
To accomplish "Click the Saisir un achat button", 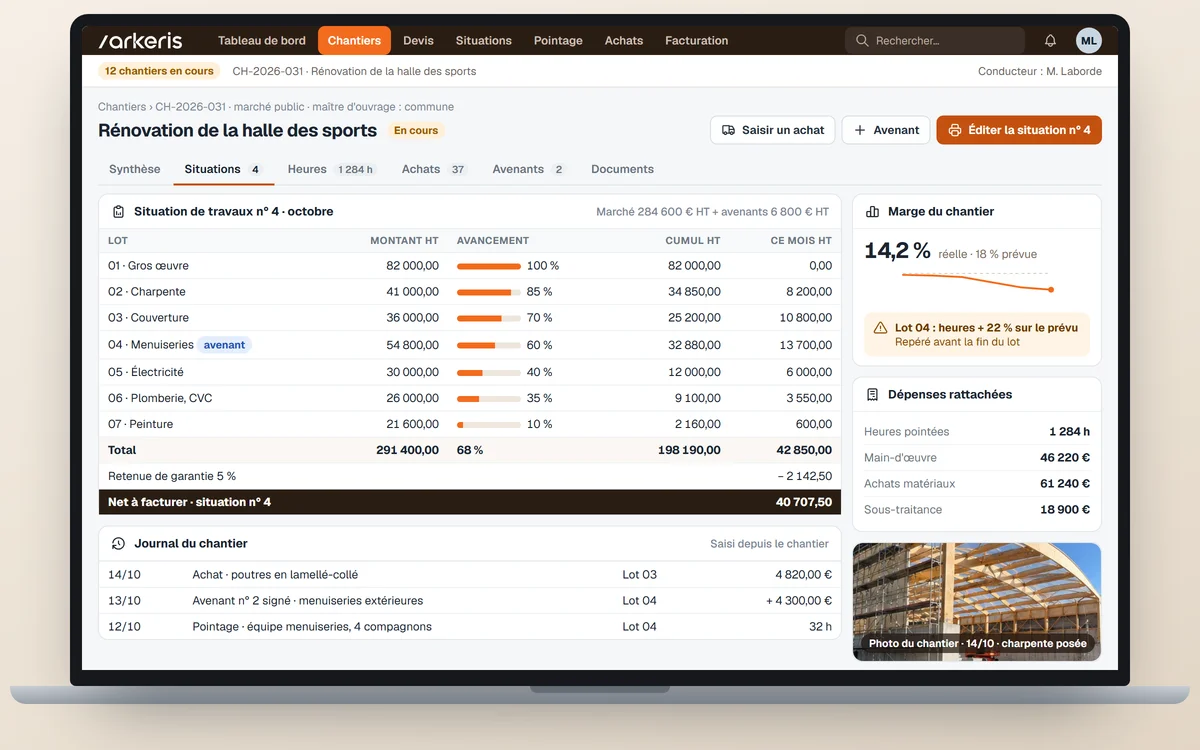I will coord(773,130).
